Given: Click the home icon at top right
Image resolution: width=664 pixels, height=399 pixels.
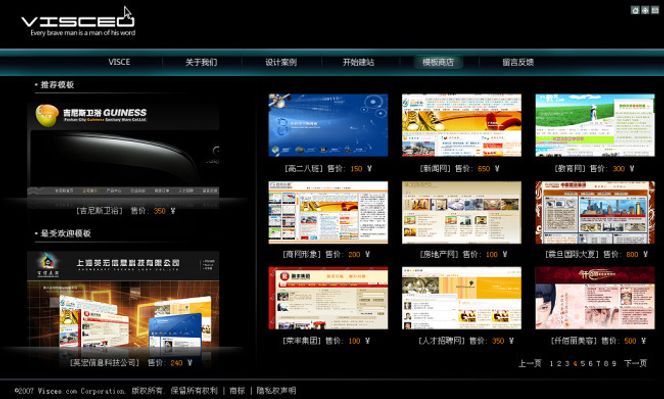Looking at the screenshot, I should (x=635, y=10).
